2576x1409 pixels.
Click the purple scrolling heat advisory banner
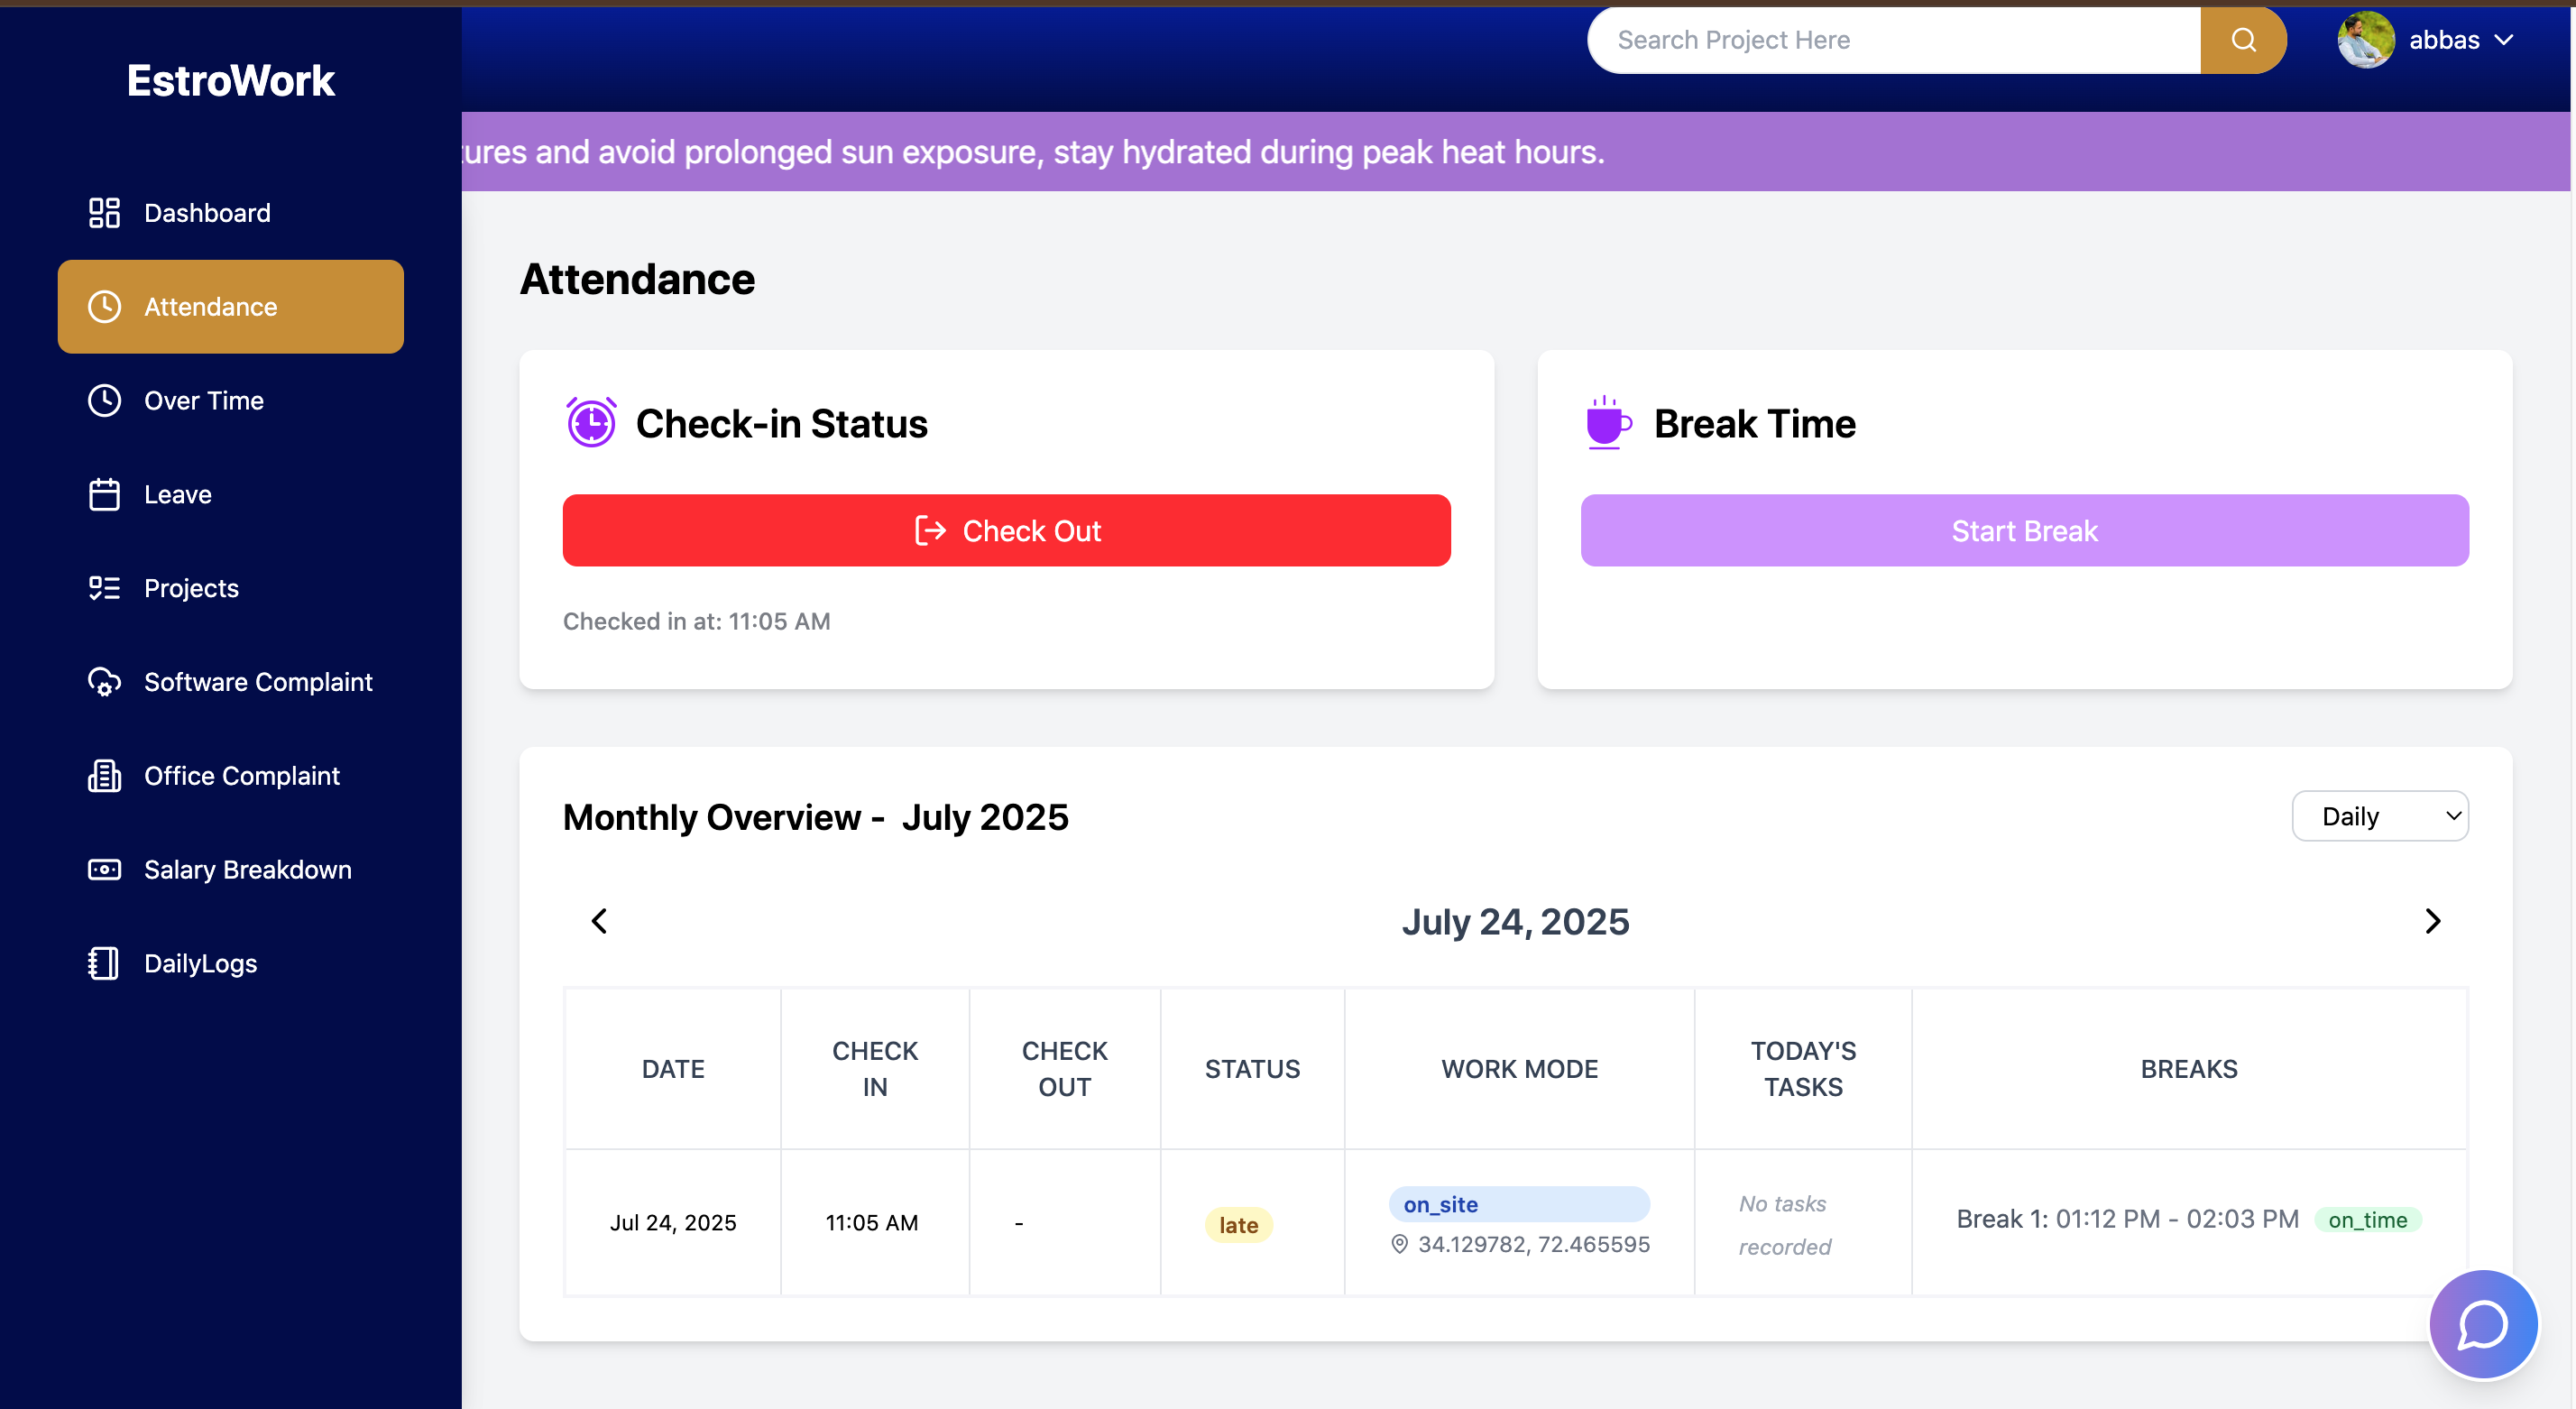pyautogui.click(x=1516, y=152)
